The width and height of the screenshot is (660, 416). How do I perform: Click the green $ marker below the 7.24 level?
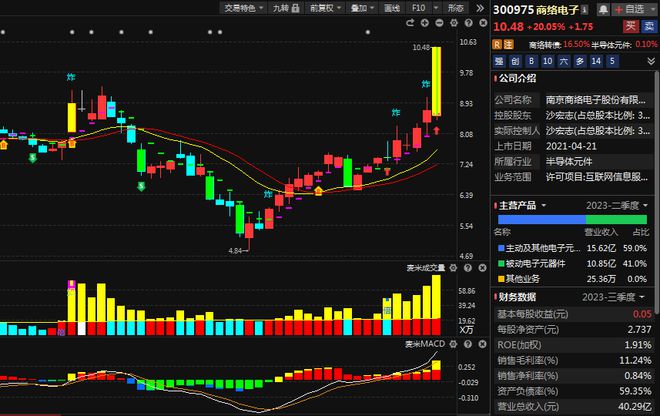point(141,186)
